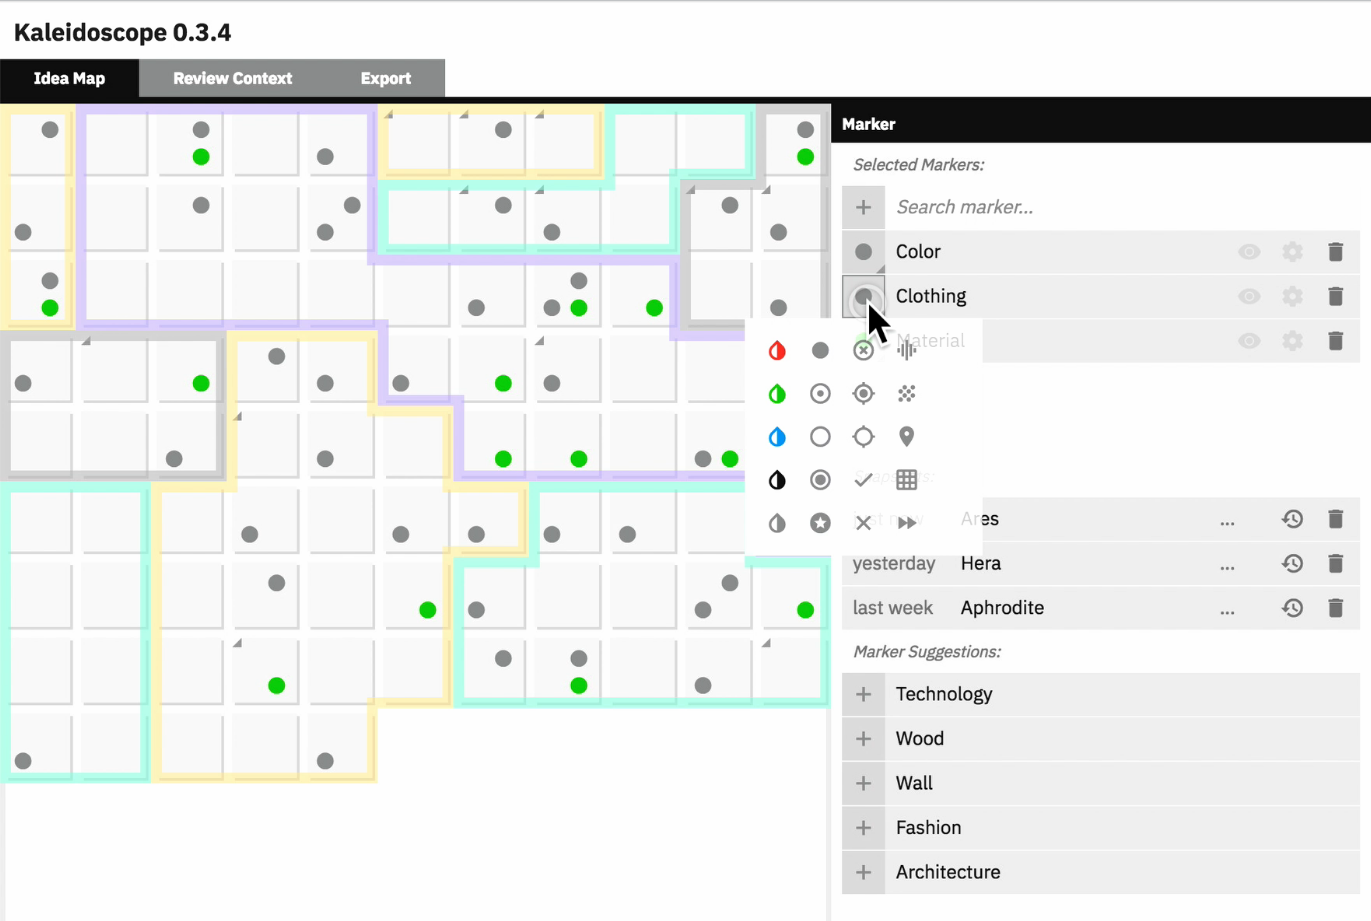1371x921 pixels.
Task: Switch to the Review Context tab
Action: [x=232, y=78]
